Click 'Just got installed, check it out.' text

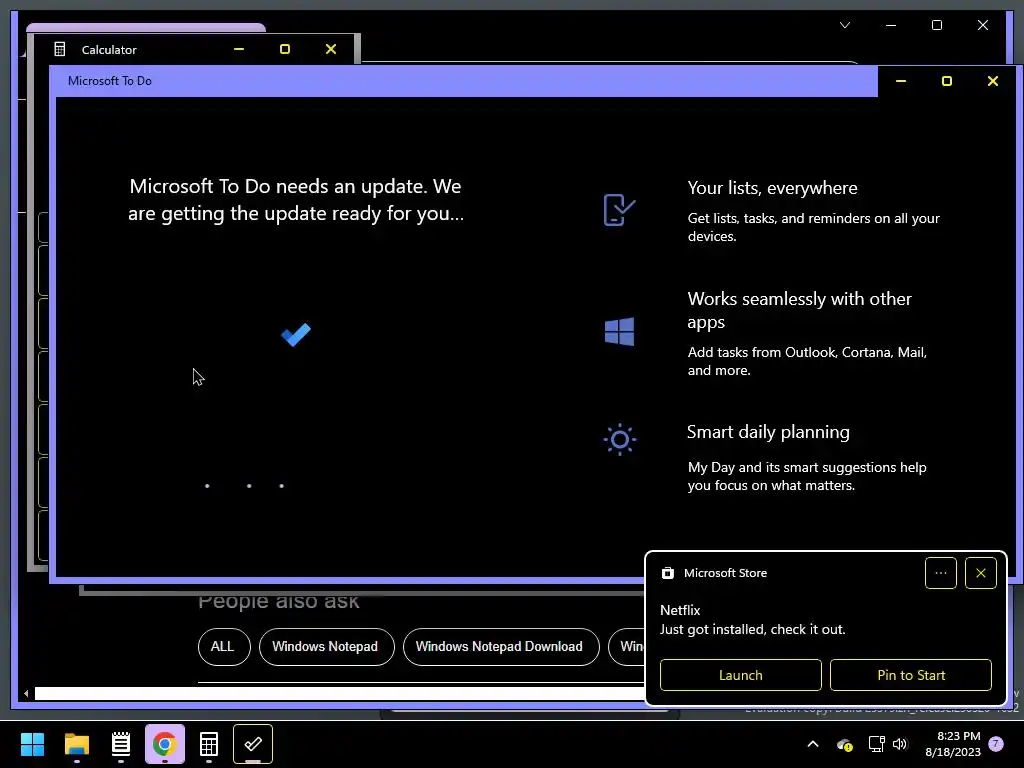(x=752, y=630)
